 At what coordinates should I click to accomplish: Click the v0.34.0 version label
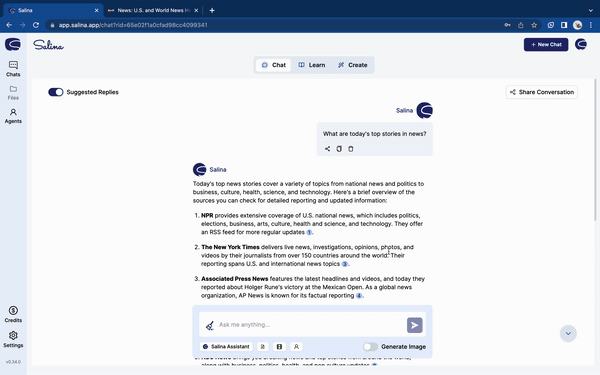(13, 362)
